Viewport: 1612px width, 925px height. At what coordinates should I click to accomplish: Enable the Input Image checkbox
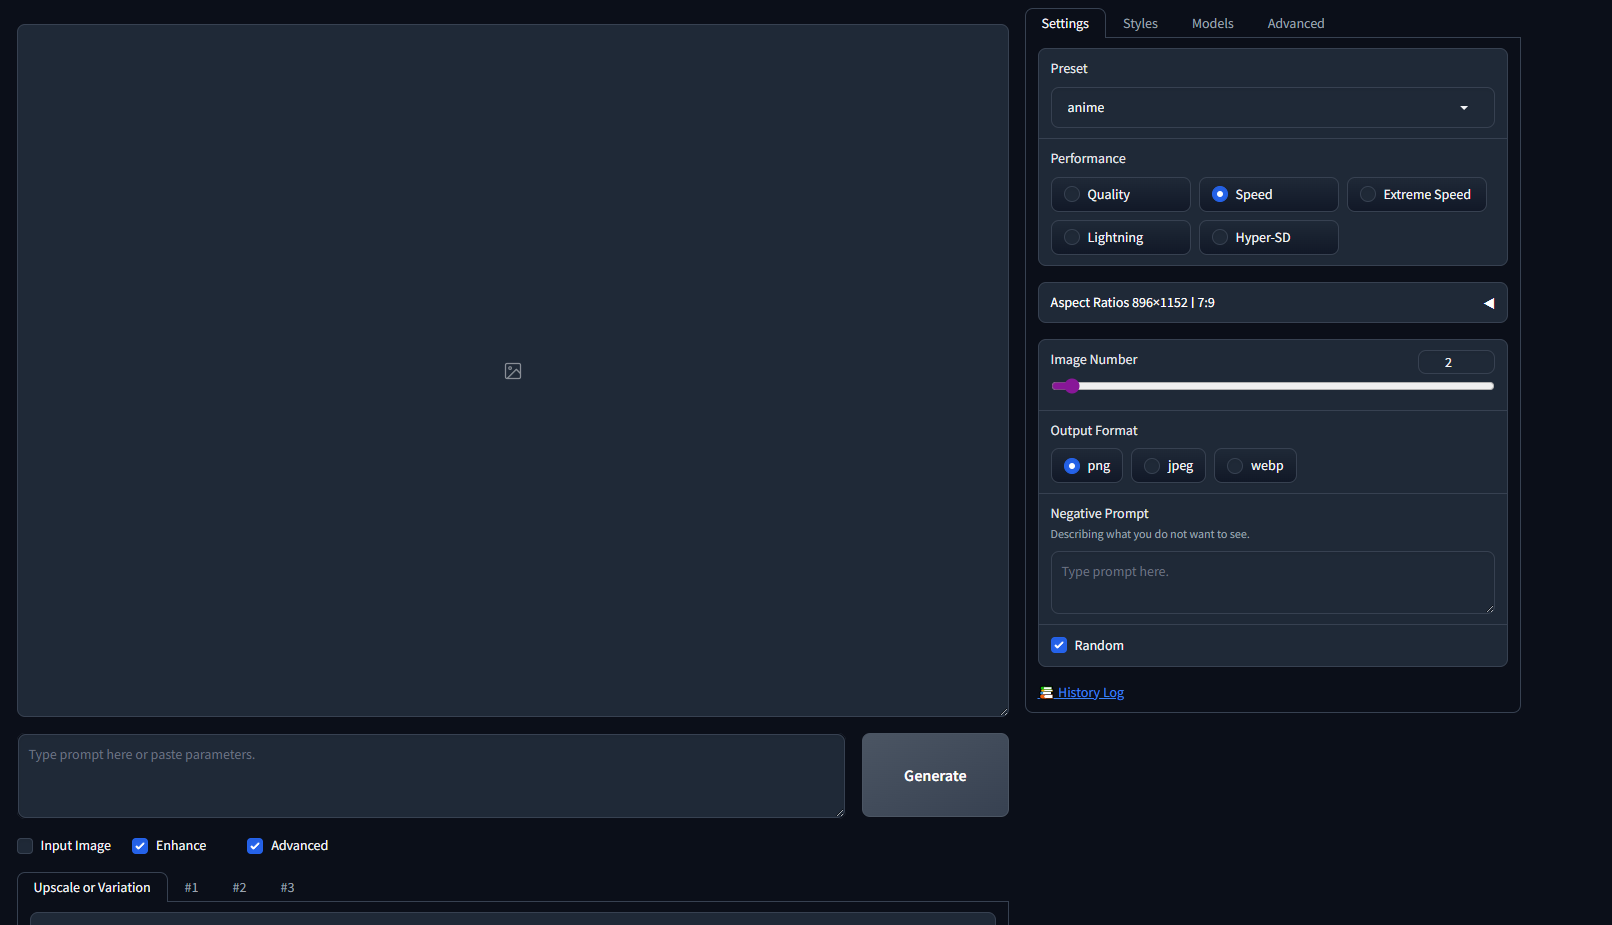(25, 846)
